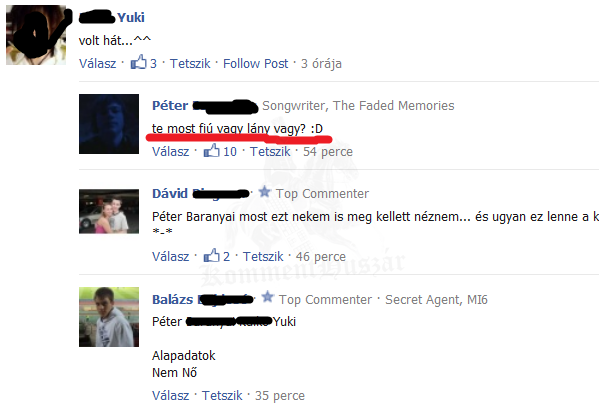The width and height of the screenshot is (599, 408).
Task: Click Válasz under Dávid's comment
Action: (x=170, y=256)
